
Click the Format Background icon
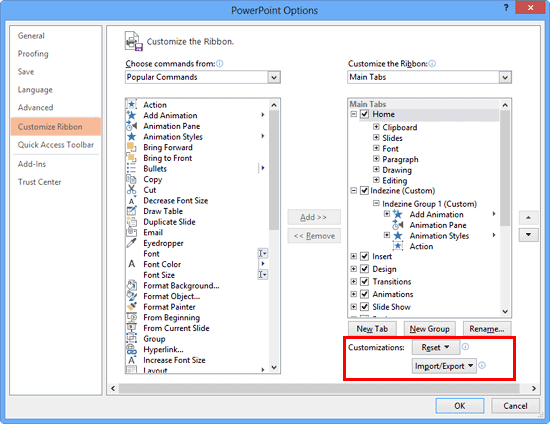132,285
